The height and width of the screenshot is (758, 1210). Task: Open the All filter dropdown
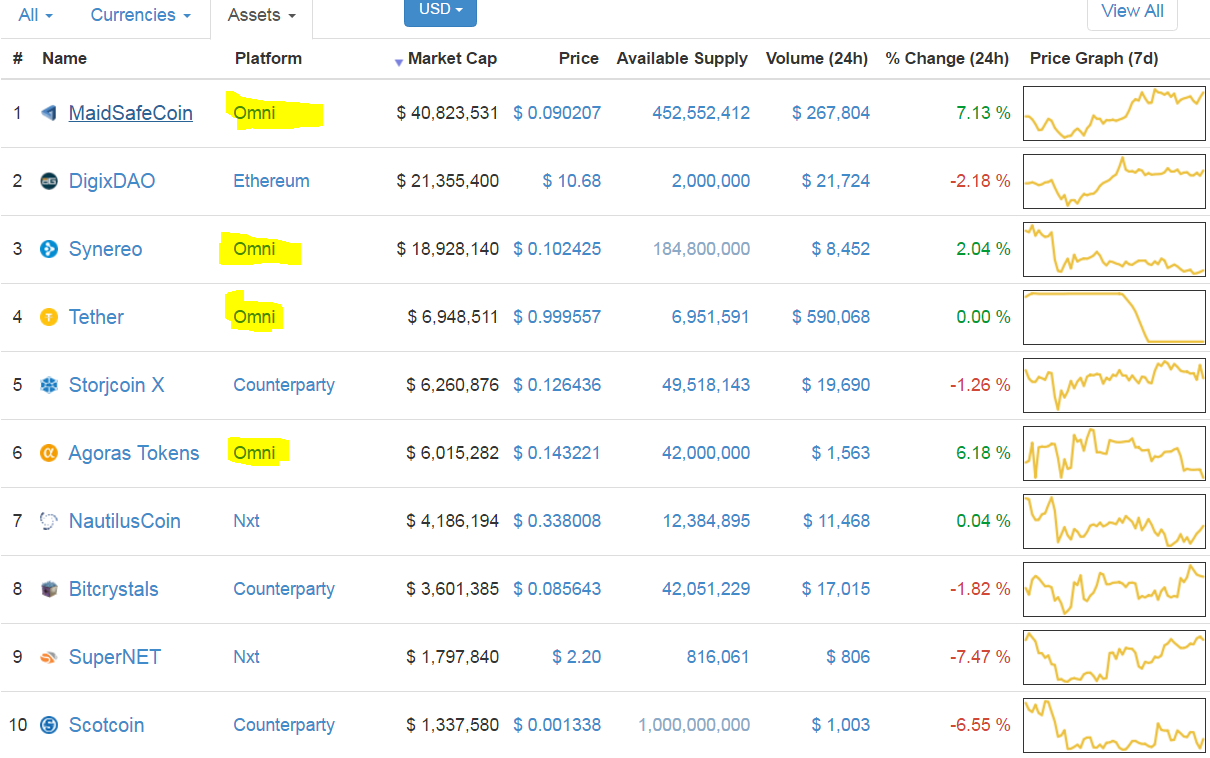click(x=36, y=15)
